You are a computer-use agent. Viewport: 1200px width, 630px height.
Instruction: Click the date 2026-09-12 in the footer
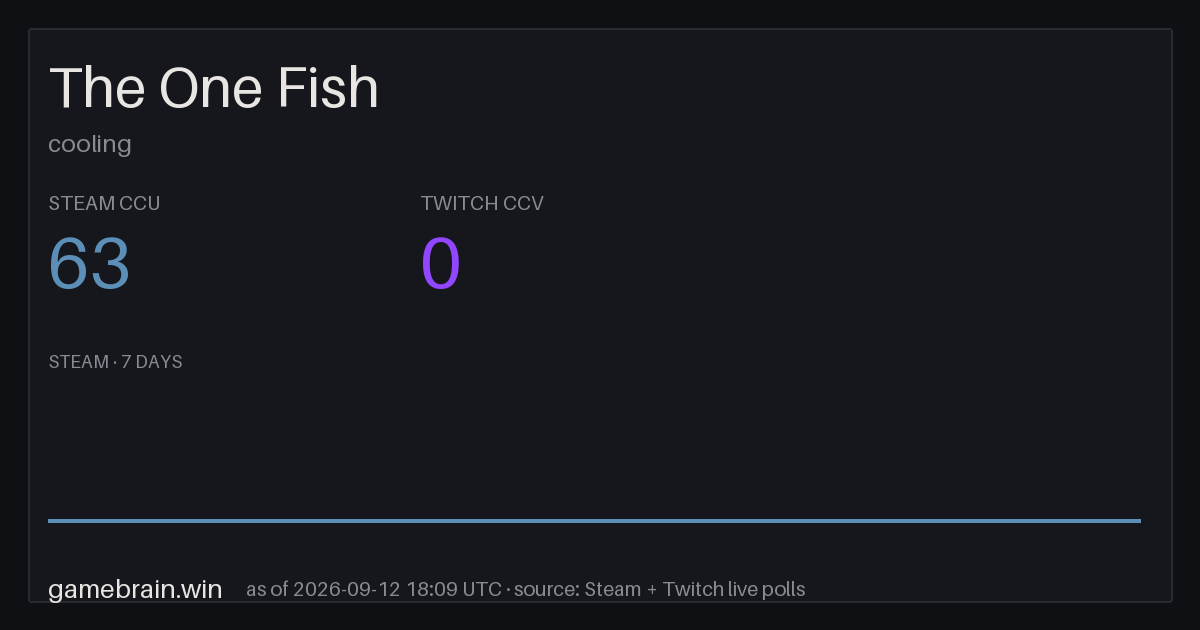pos(348,589)
